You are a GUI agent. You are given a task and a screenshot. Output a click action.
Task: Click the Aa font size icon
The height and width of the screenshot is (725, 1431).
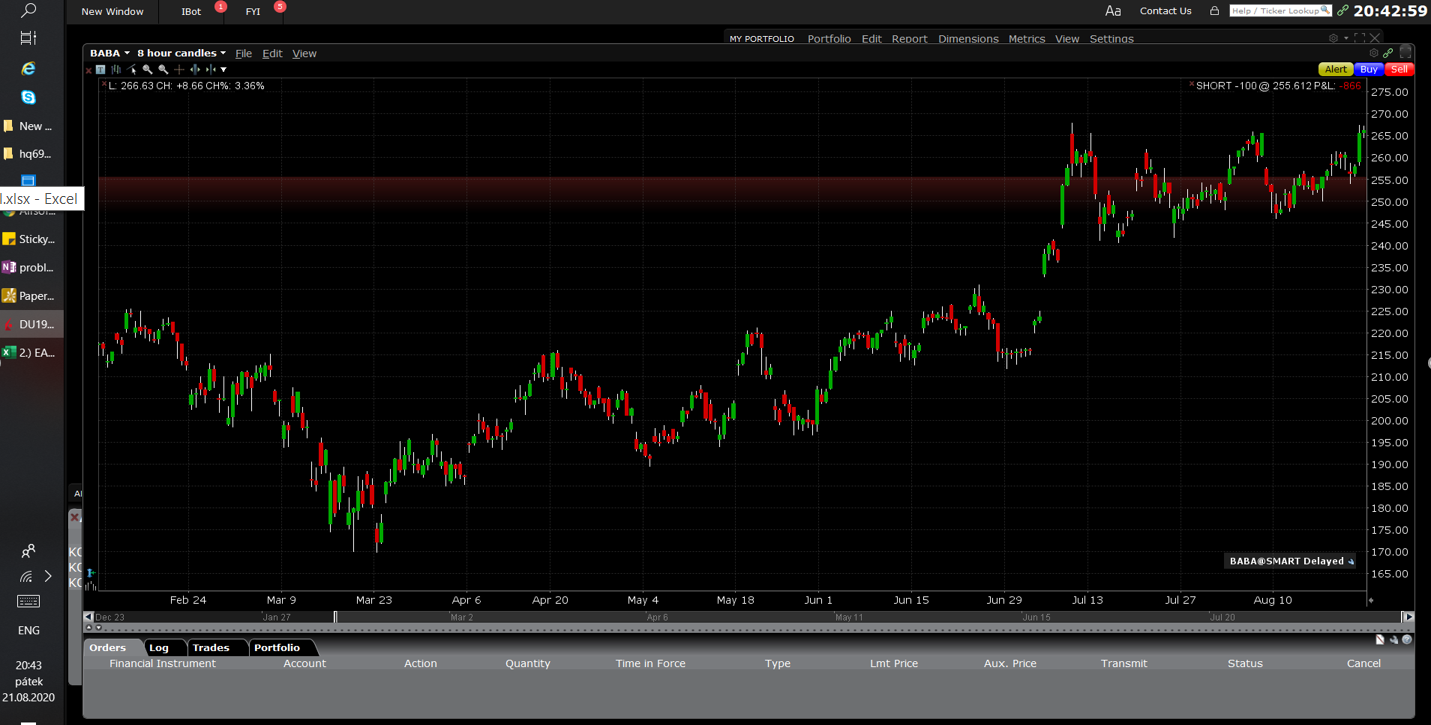[x=1113, y=11]
